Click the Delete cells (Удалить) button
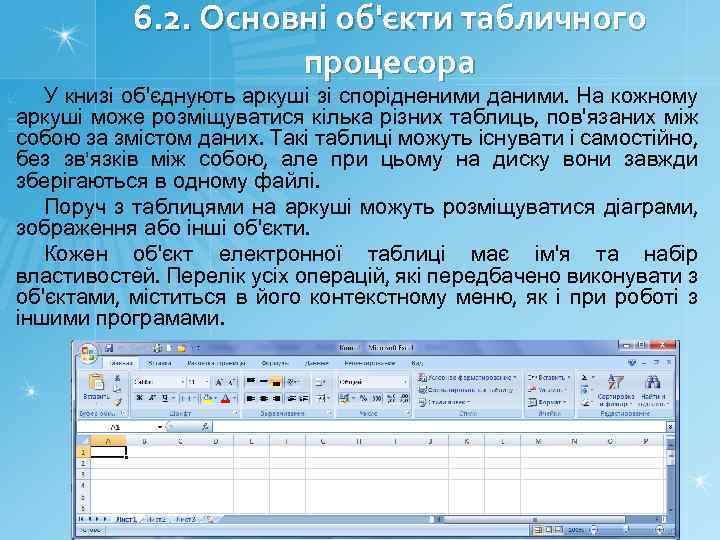The width and height of the screenshot is (720, 540). (546, 390)
